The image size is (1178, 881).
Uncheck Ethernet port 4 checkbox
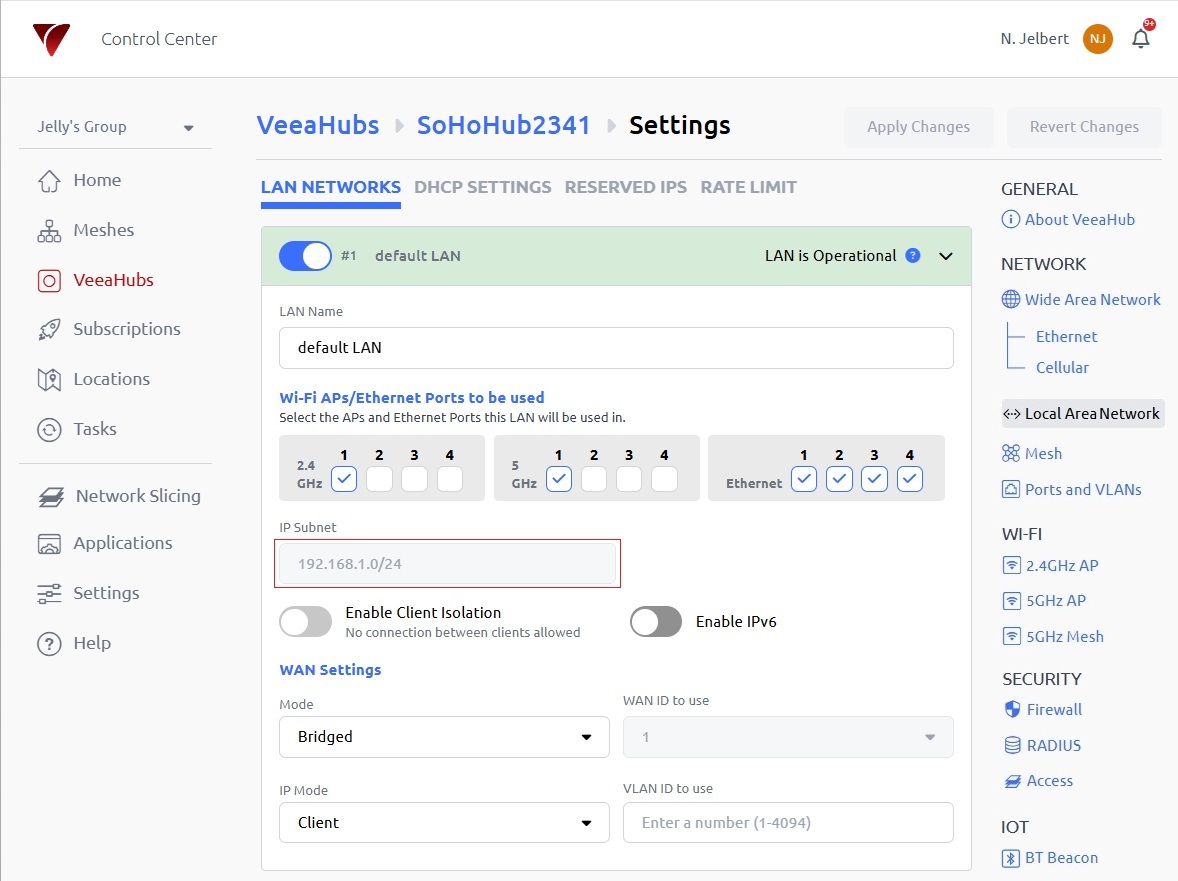click(x=910, y=479)
